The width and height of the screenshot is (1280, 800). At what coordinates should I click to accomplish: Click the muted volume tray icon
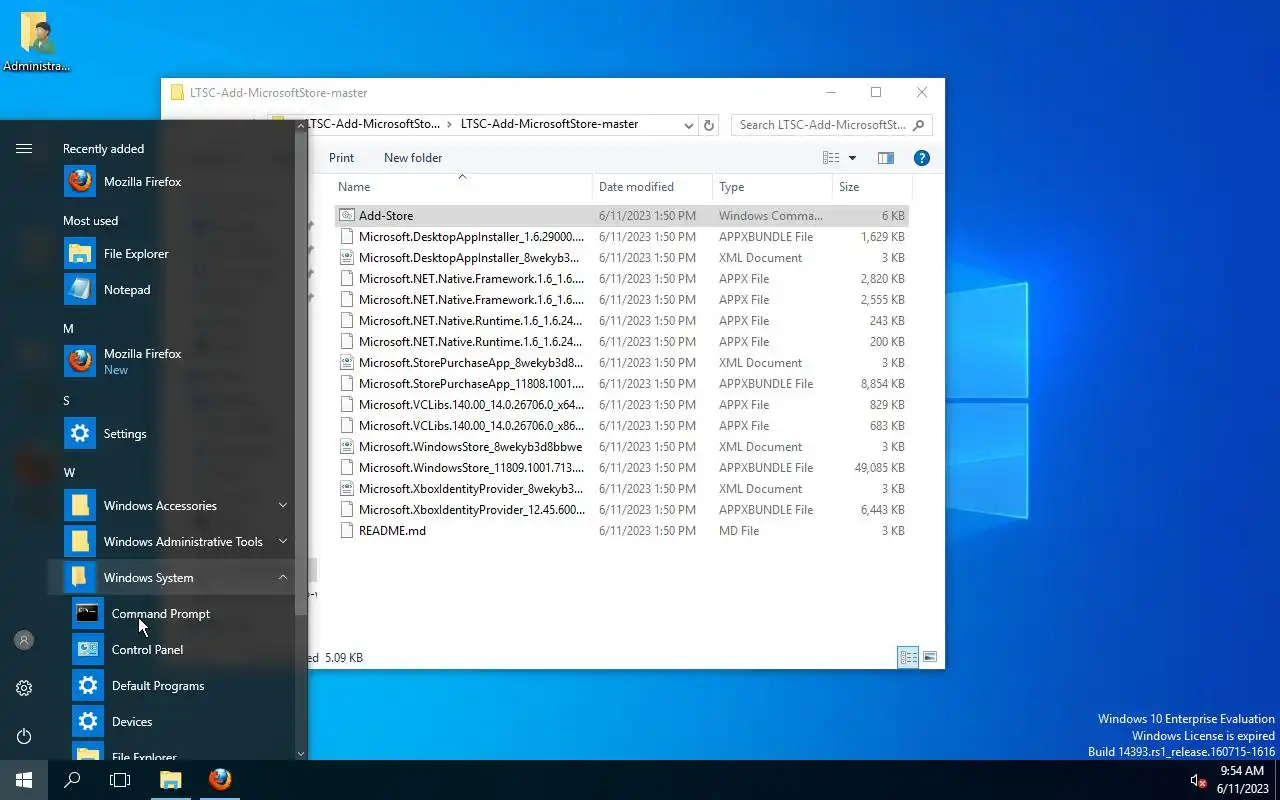(1198, 781)
